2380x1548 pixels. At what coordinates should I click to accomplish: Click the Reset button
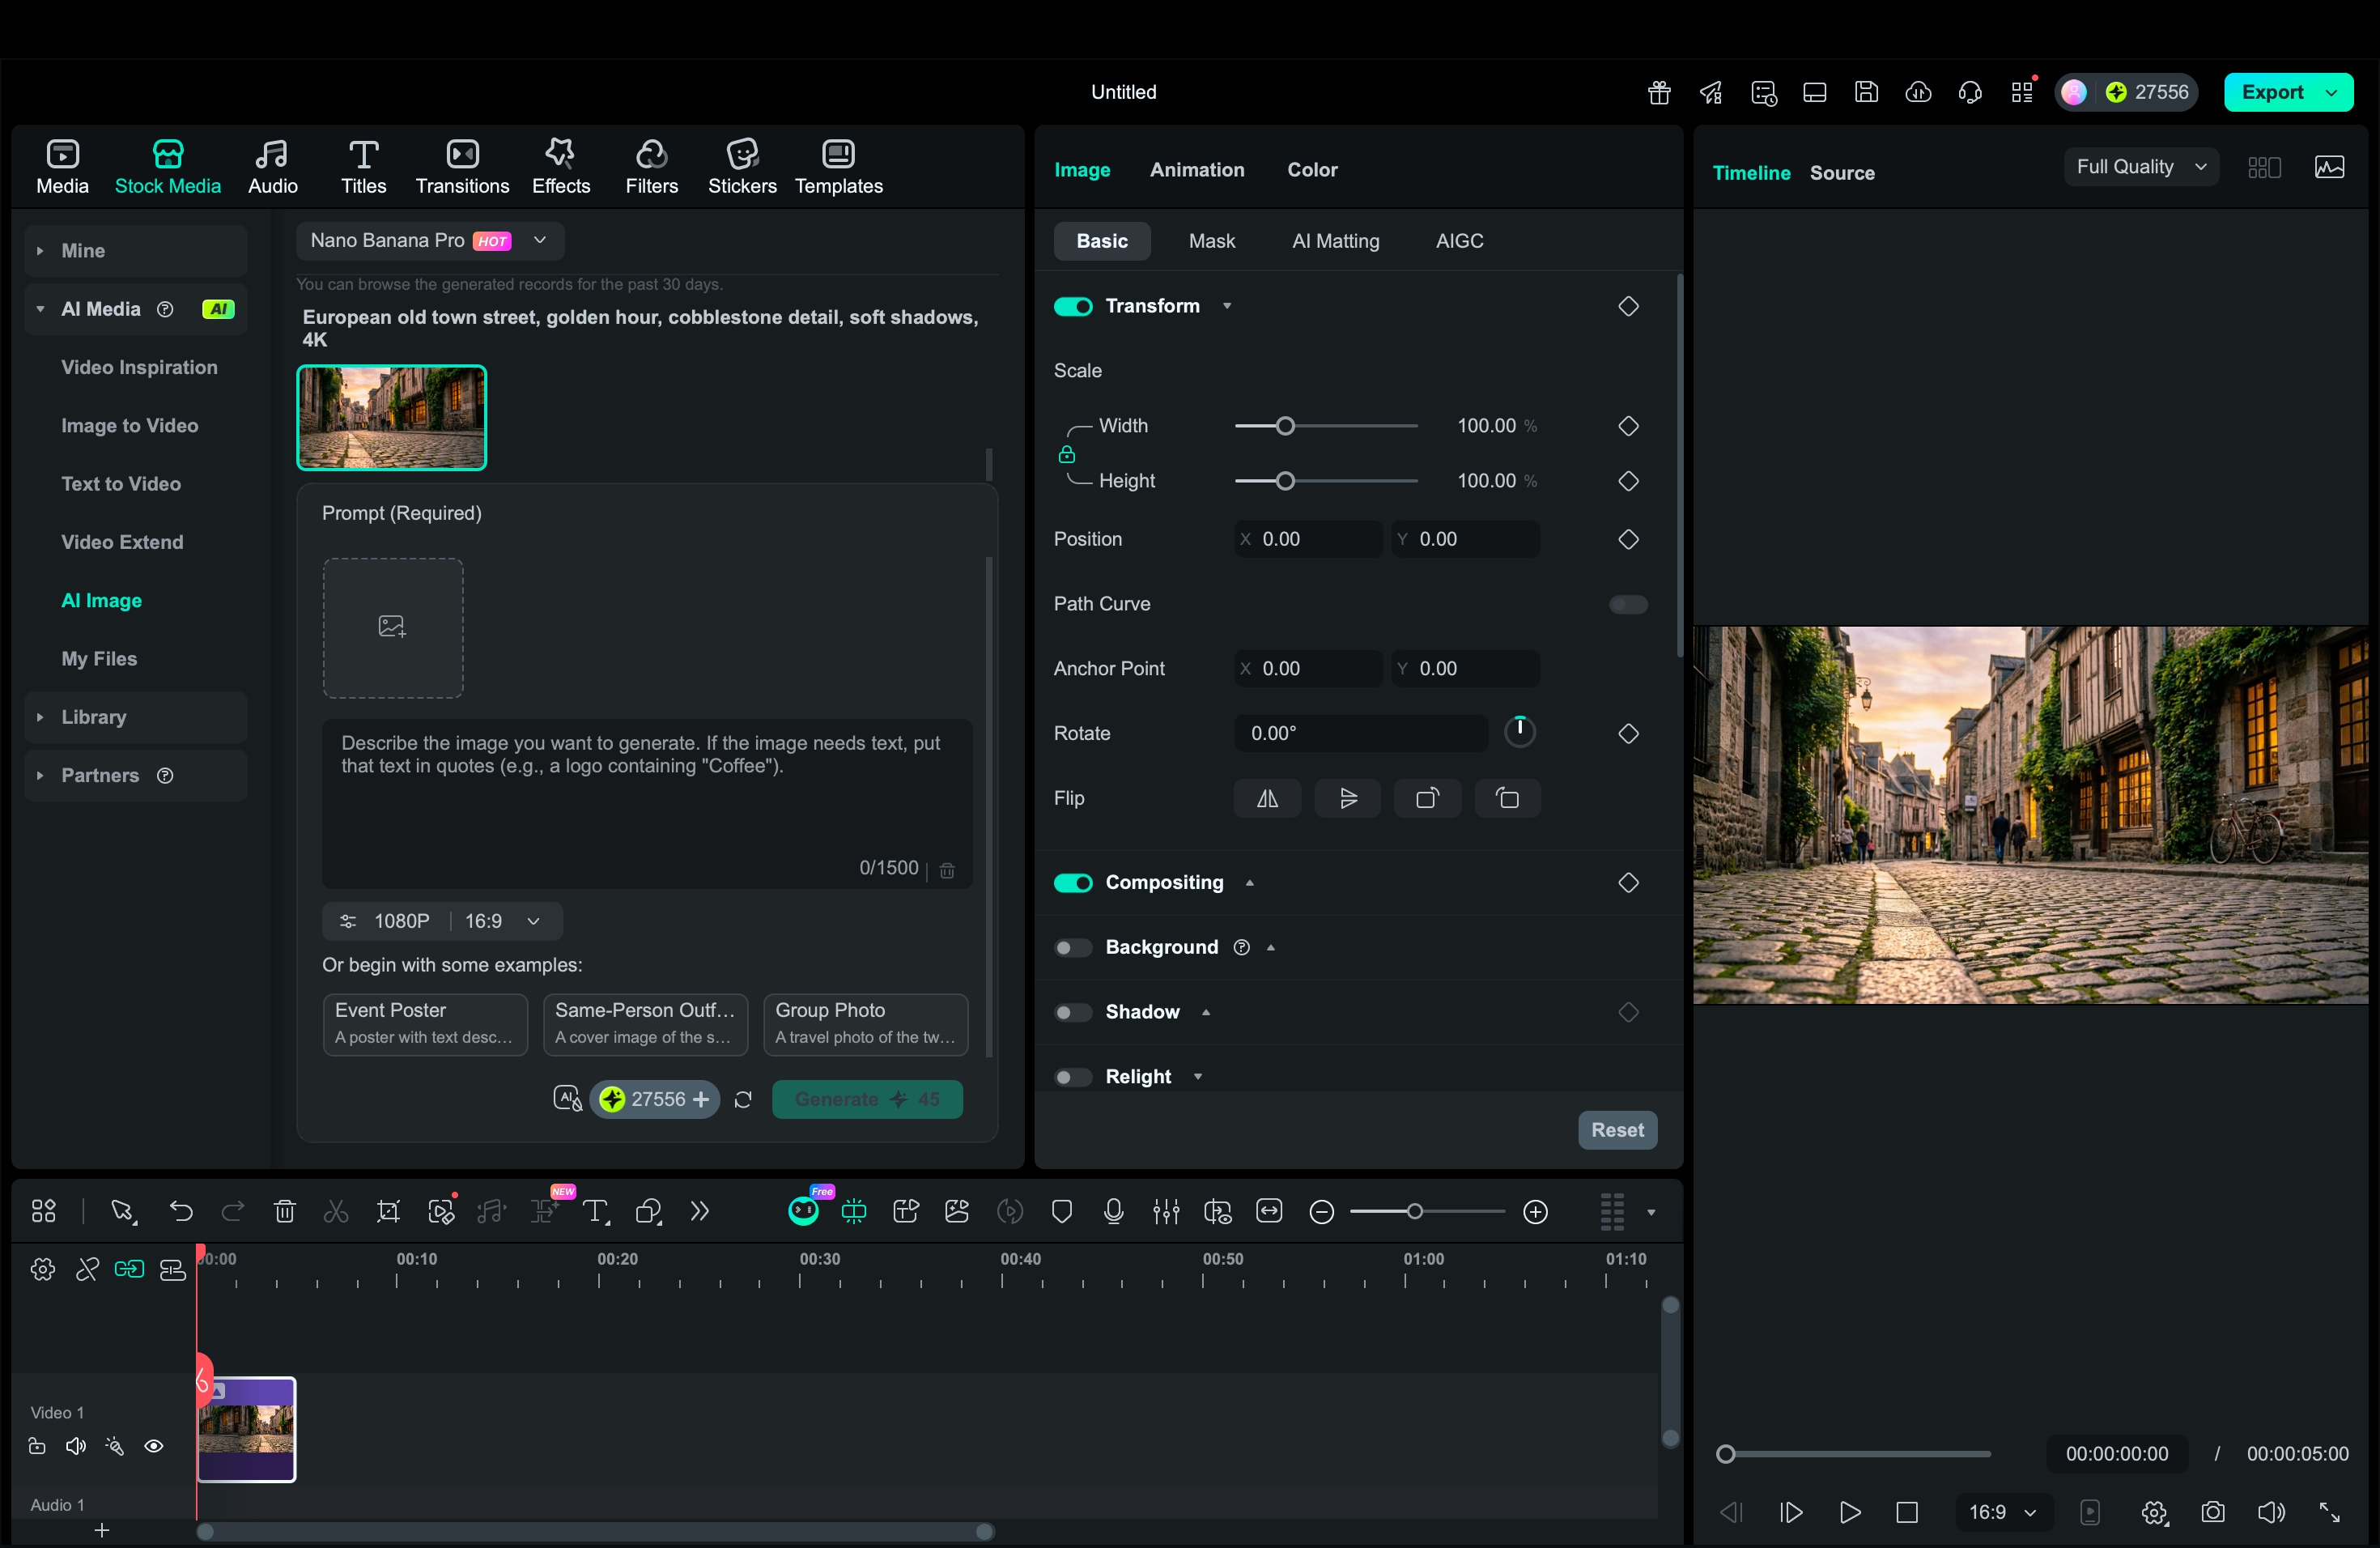tap(1616, 1130)
